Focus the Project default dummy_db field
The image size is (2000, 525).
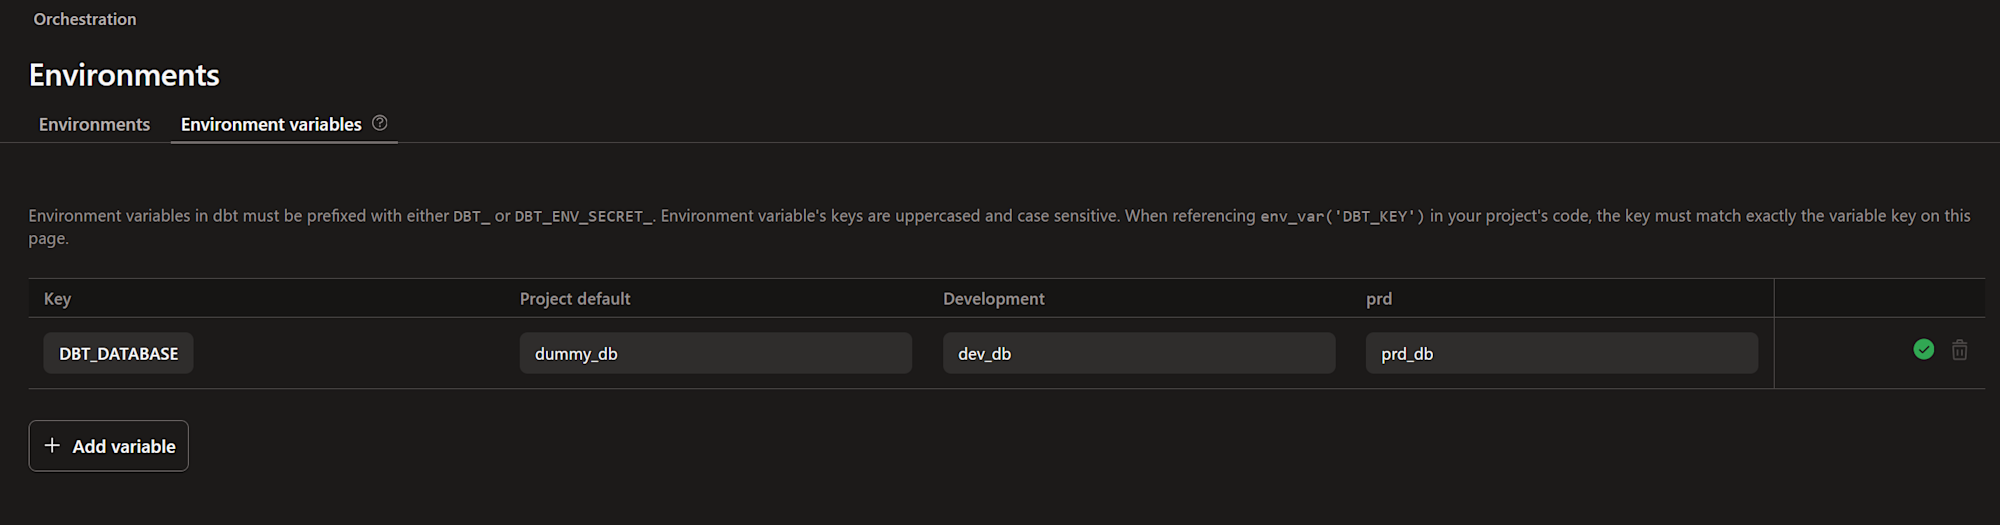click(x=715, y=353)
